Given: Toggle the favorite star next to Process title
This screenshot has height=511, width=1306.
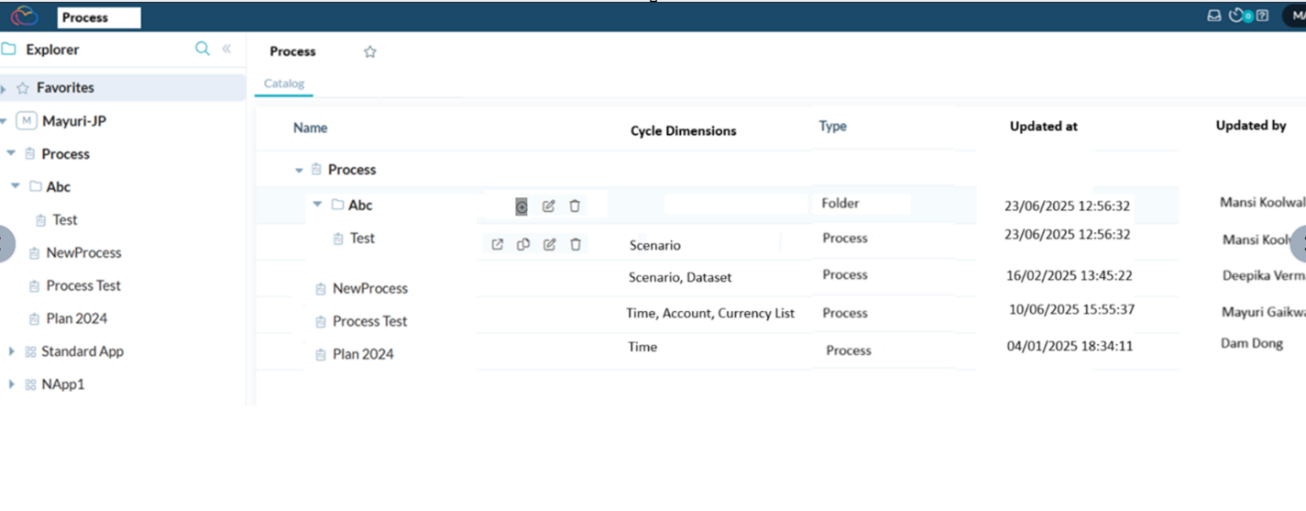Looking at the screenshot, I should [370, 52].
